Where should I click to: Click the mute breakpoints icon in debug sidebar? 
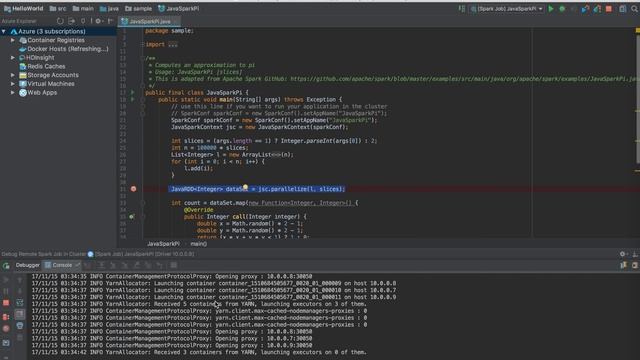click(6, 328)
